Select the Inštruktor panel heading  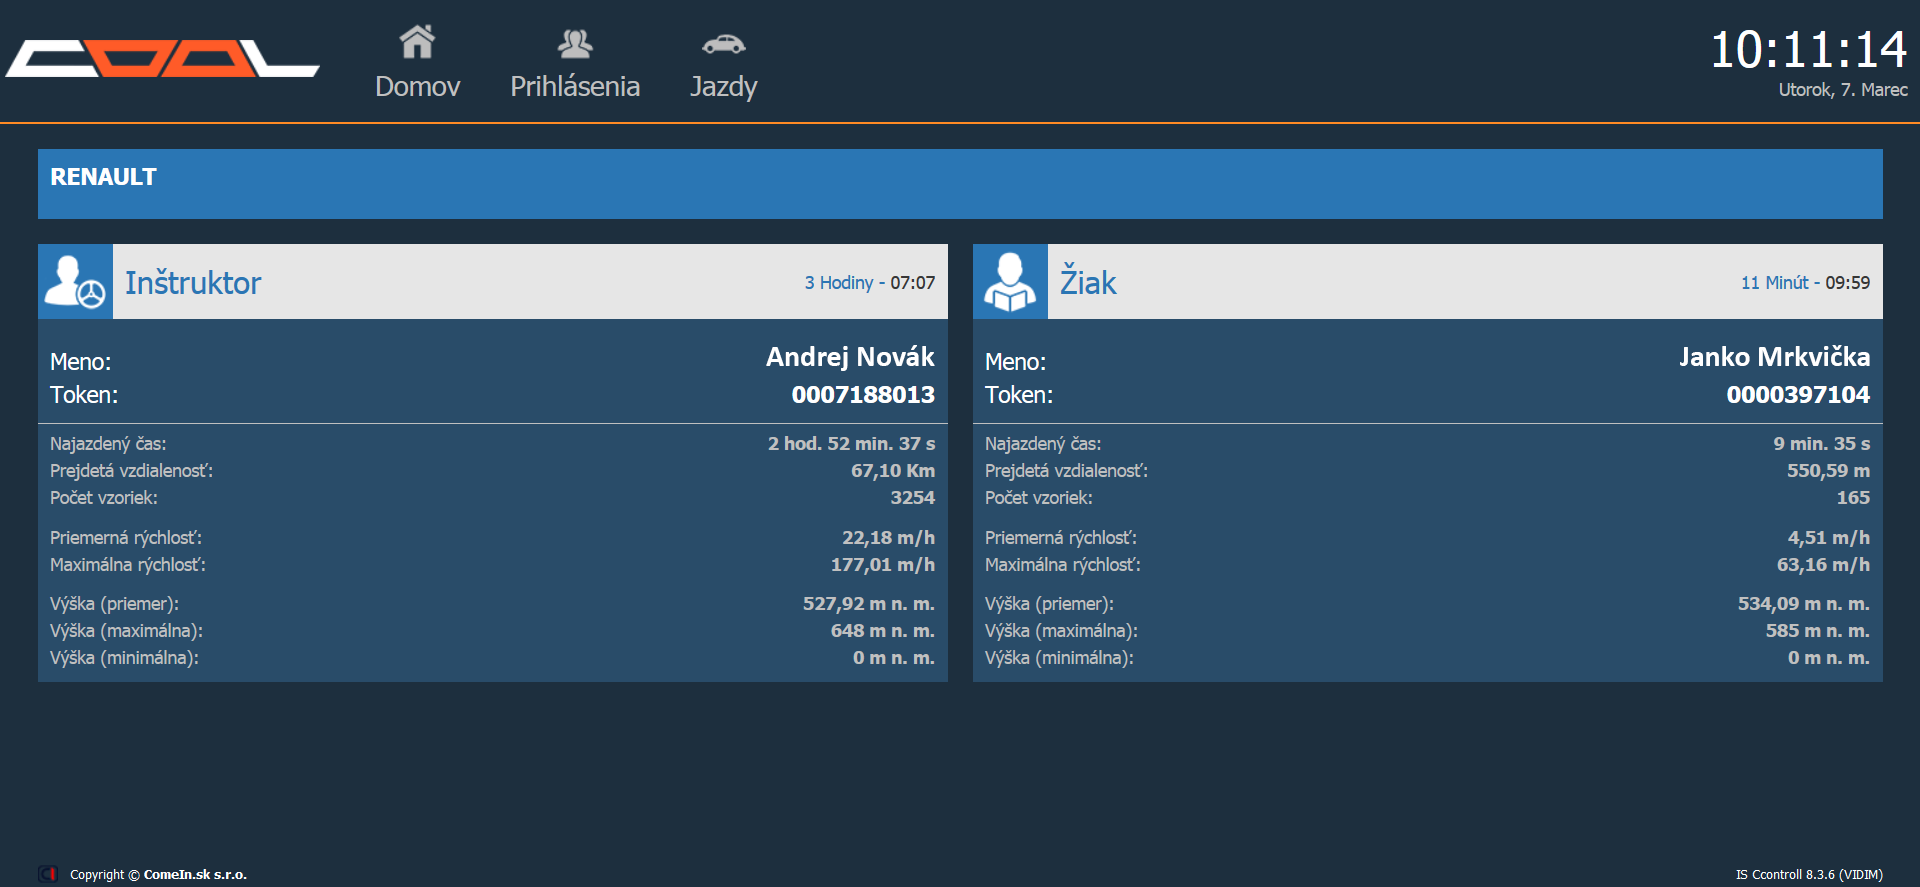click(x=193, y=283)
